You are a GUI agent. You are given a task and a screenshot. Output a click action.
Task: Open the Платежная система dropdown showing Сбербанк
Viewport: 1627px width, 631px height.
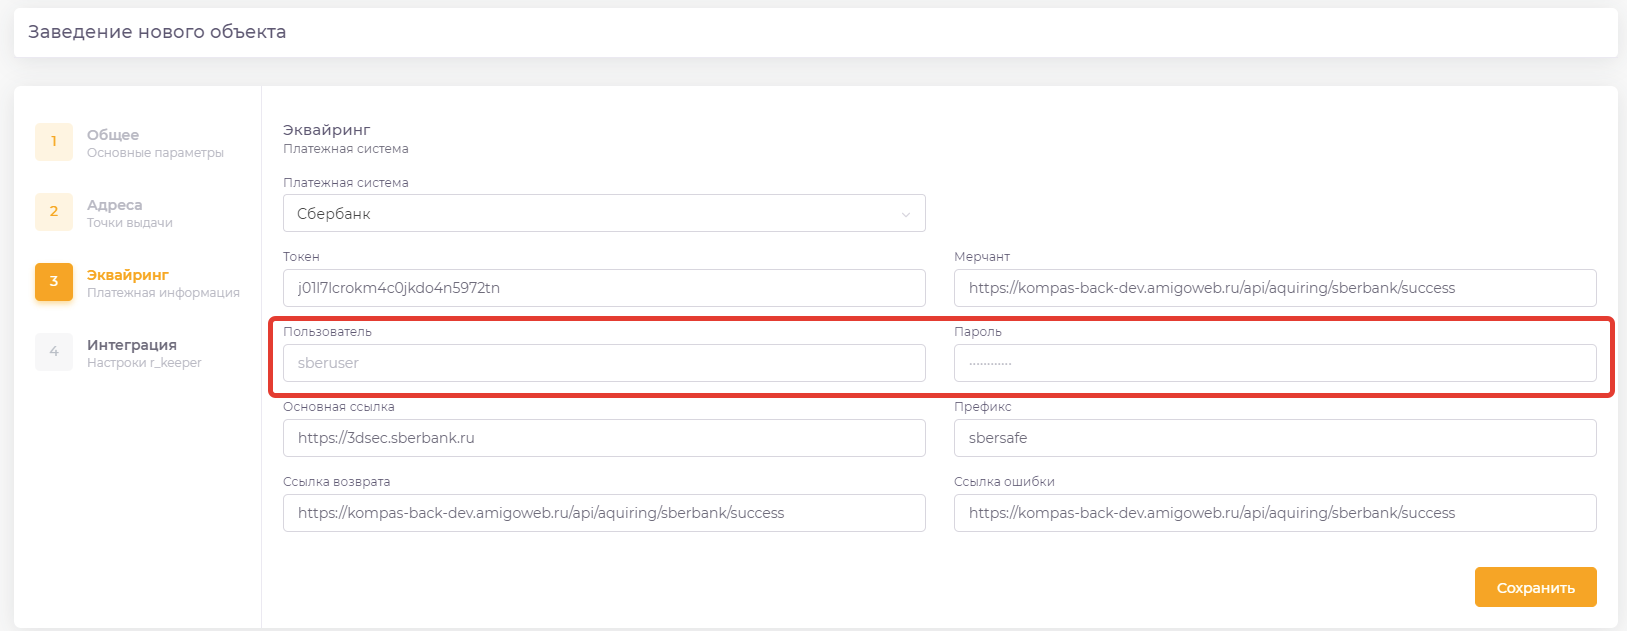[x=603, y=214]
